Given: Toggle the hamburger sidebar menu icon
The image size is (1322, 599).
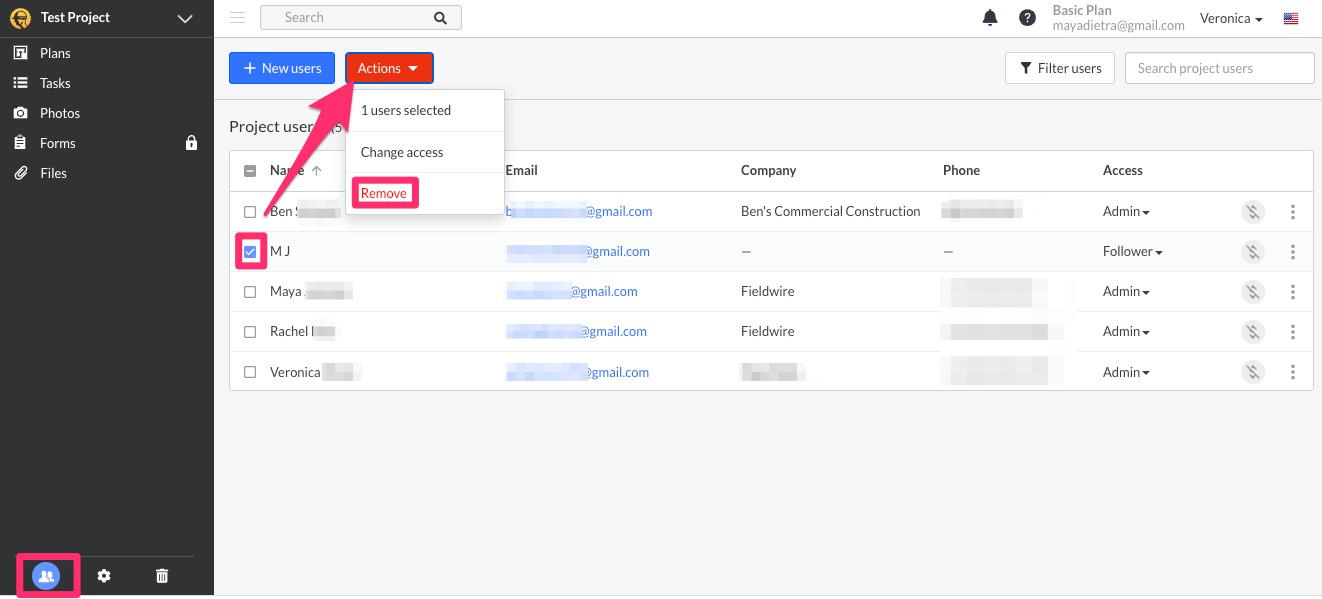Looking at the screenshot, I should [237, 17].
